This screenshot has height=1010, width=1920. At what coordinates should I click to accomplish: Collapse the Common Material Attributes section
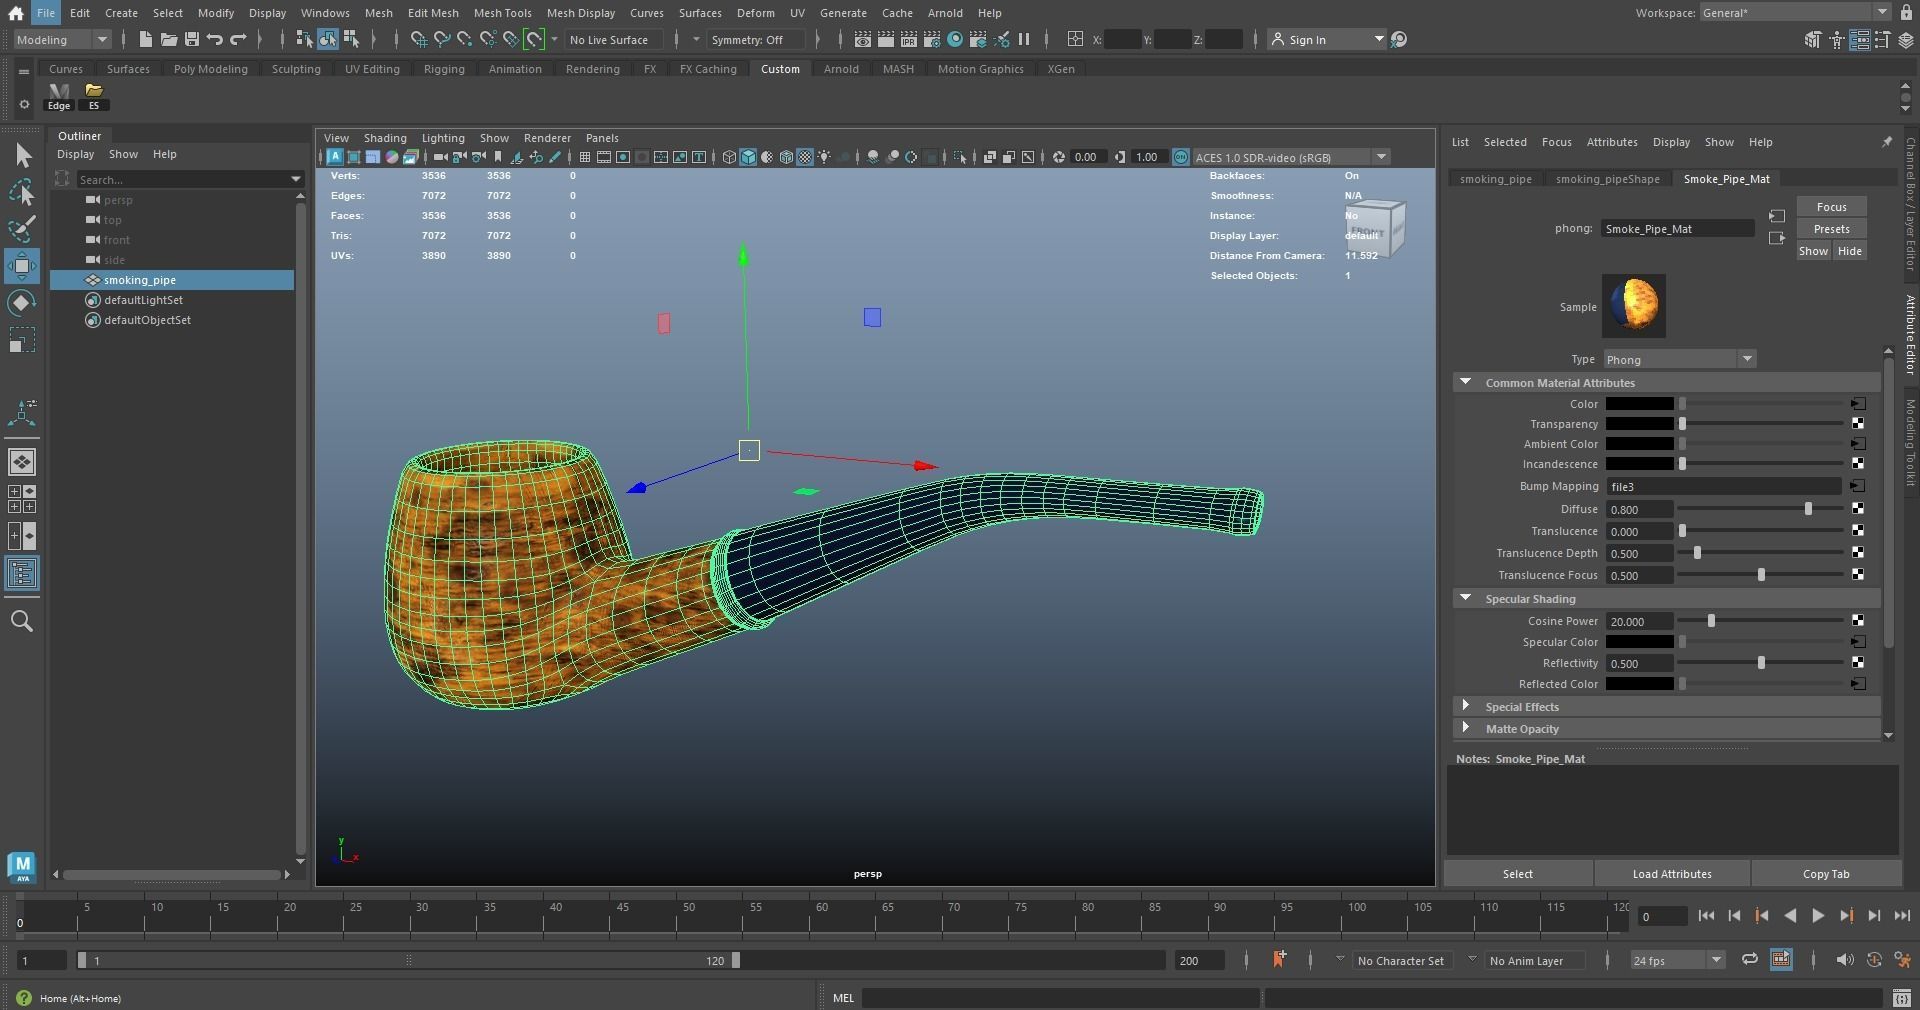(1466, 382)
